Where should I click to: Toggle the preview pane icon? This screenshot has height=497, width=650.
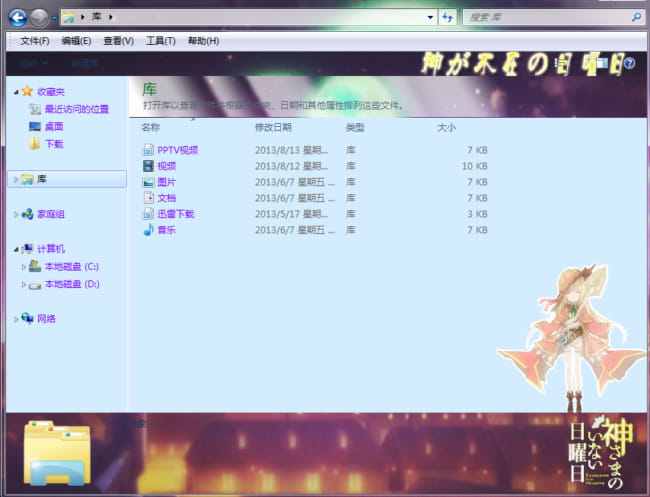point(602,63)
